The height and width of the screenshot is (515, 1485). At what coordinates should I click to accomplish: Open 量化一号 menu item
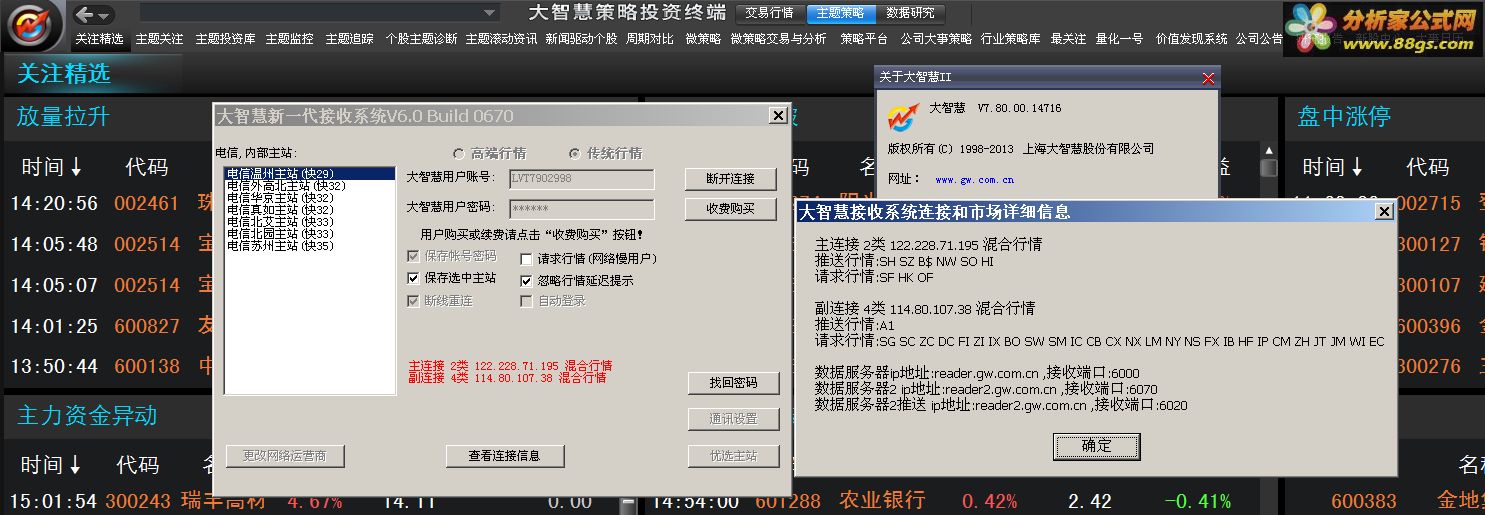1119,39
